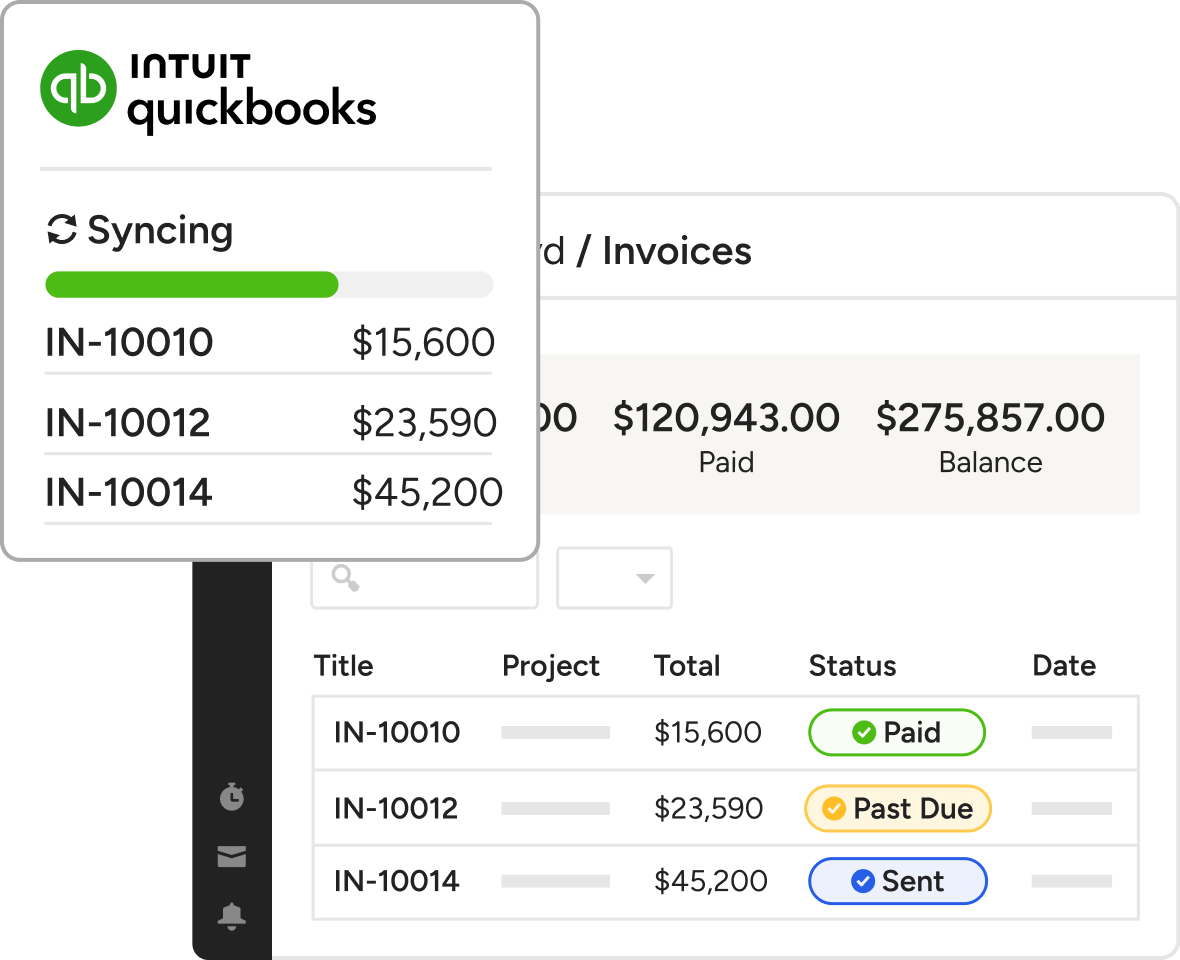This screenshot has height=960, width=1180.
Task: Click the Date placeholder for row IN-10014
Action: 1072,881
